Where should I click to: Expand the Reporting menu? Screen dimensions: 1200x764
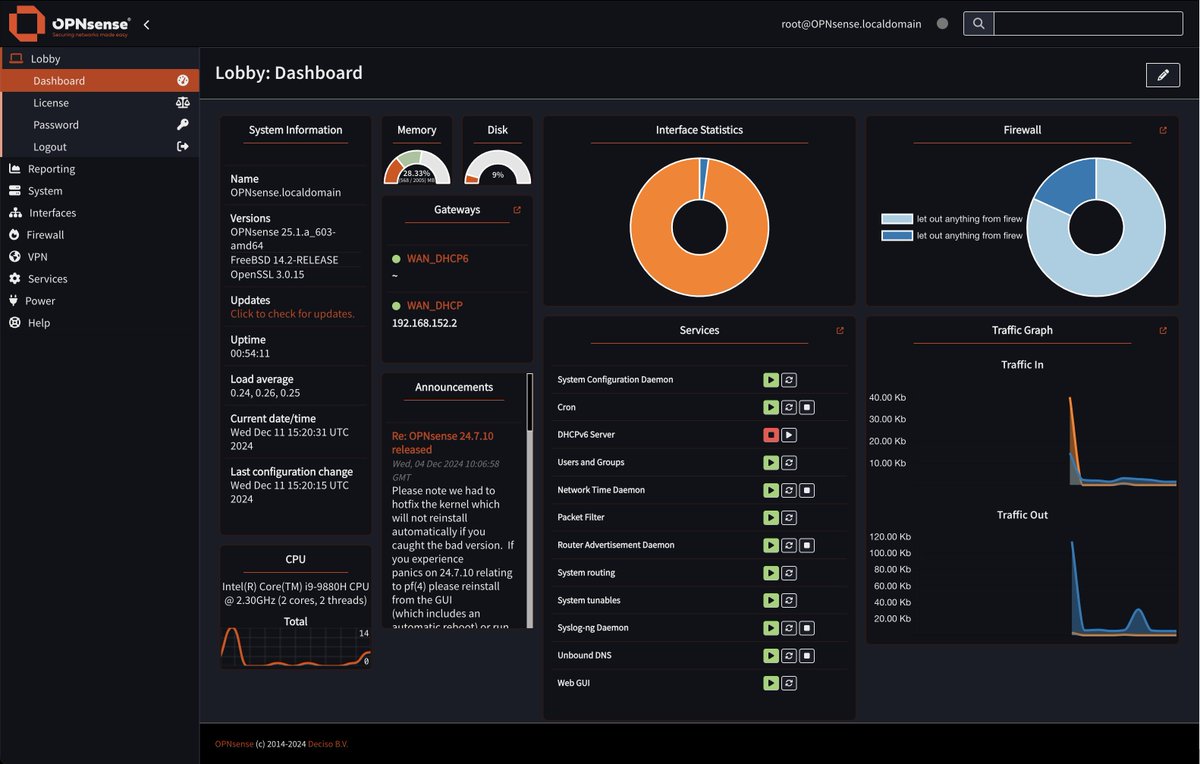coord(100,169)
